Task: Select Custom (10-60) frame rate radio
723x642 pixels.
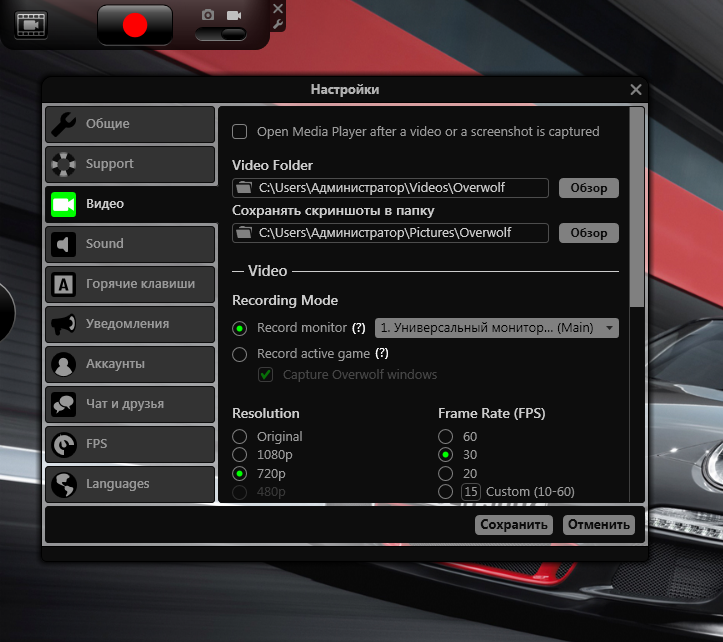Action: pos(445,492)
